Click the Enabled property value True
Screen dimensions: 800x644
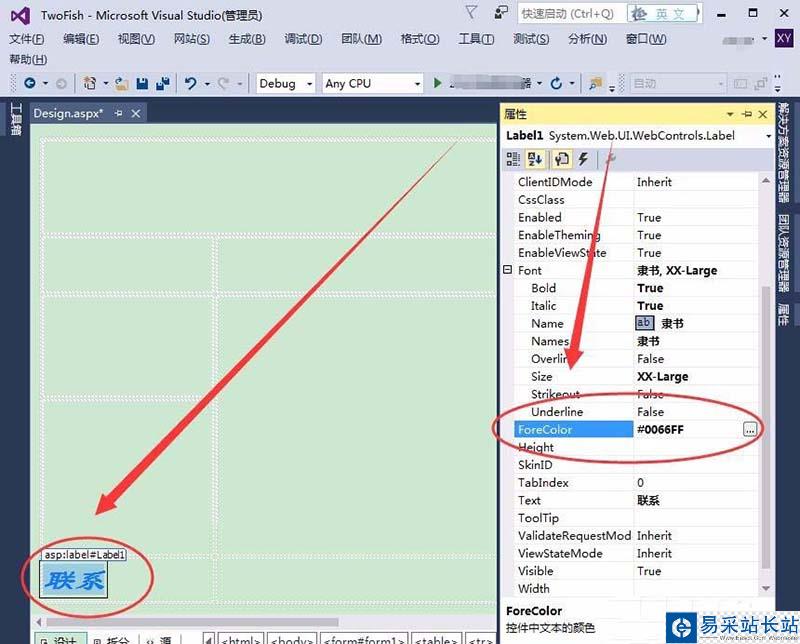pyautogui.click(x=649, y=217)
